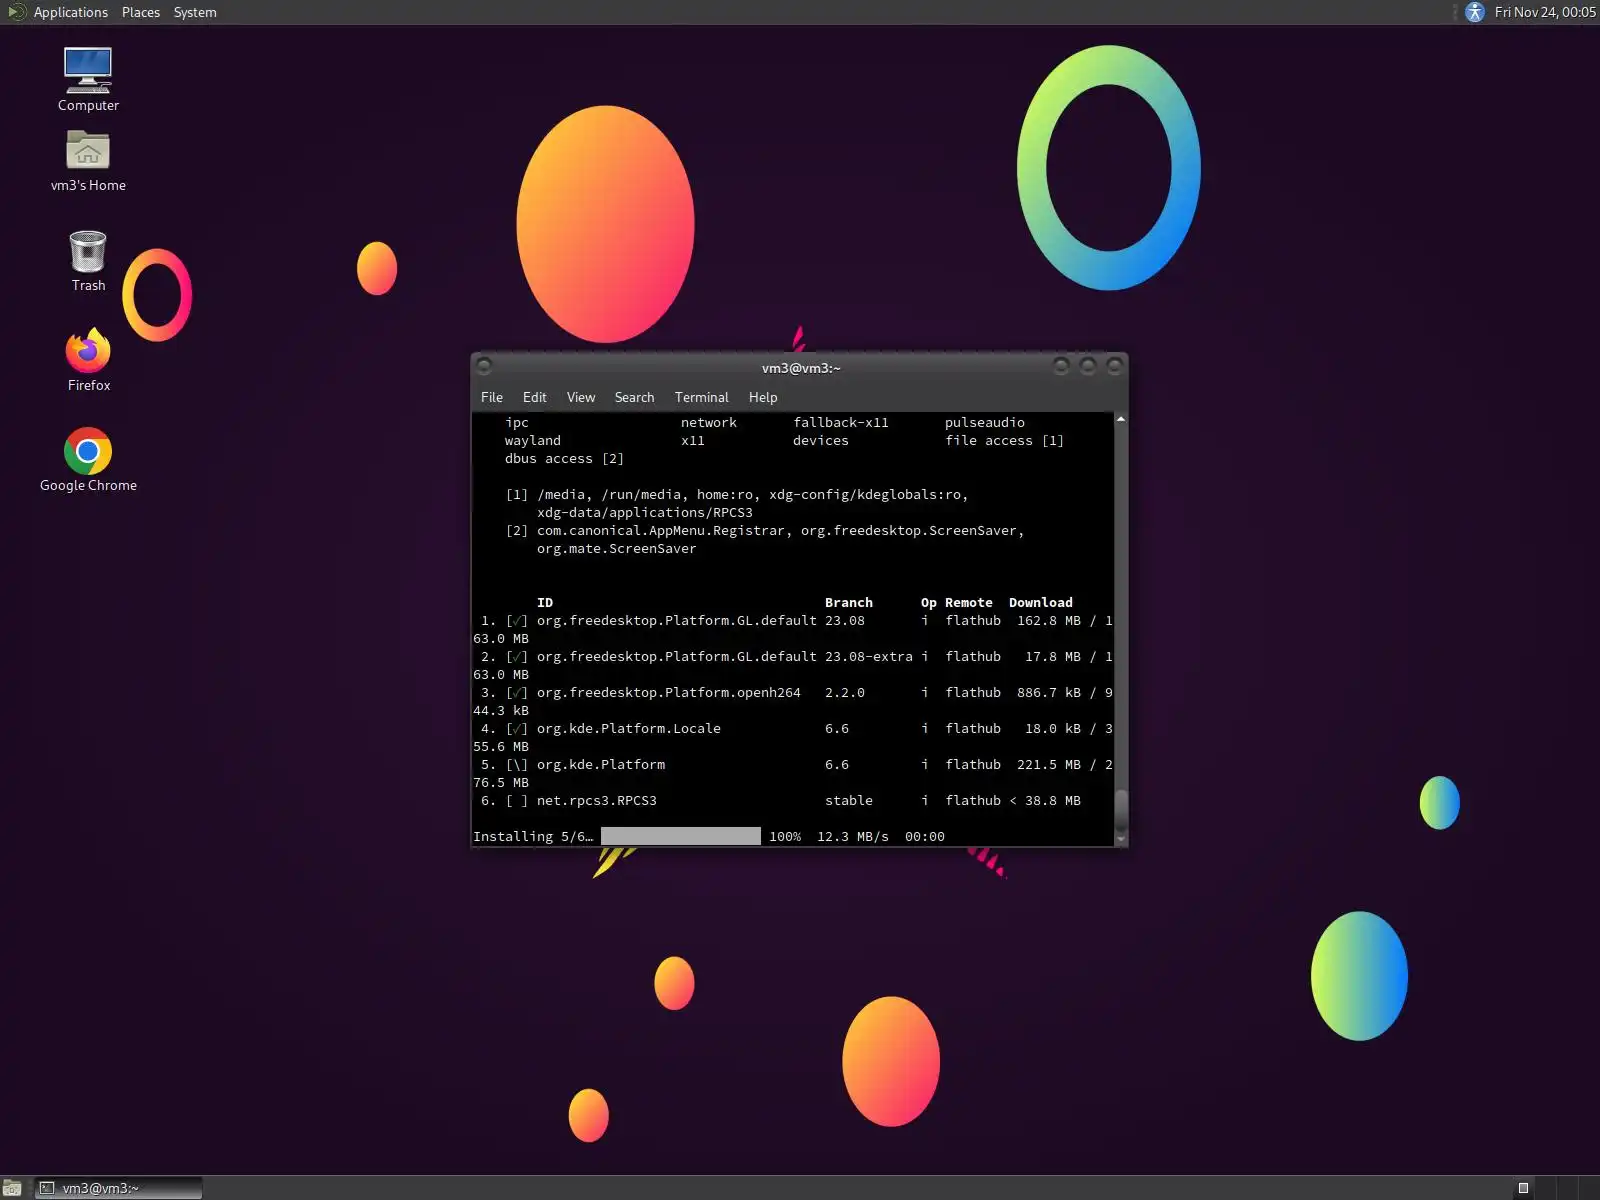
Task: Click the "stable" branch of net.rpcs3.RPCS3
Action: pos(849,800)
